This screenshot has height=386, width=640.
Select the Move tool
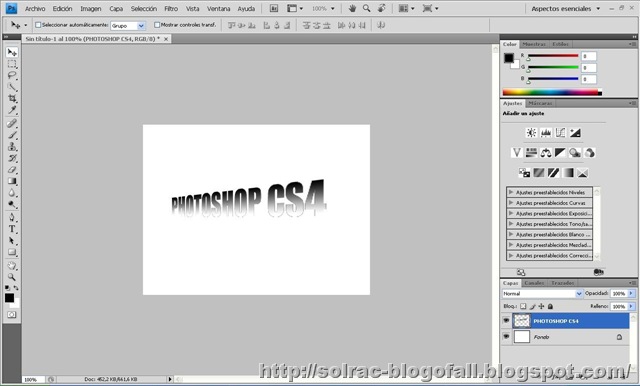coord(12,52)
